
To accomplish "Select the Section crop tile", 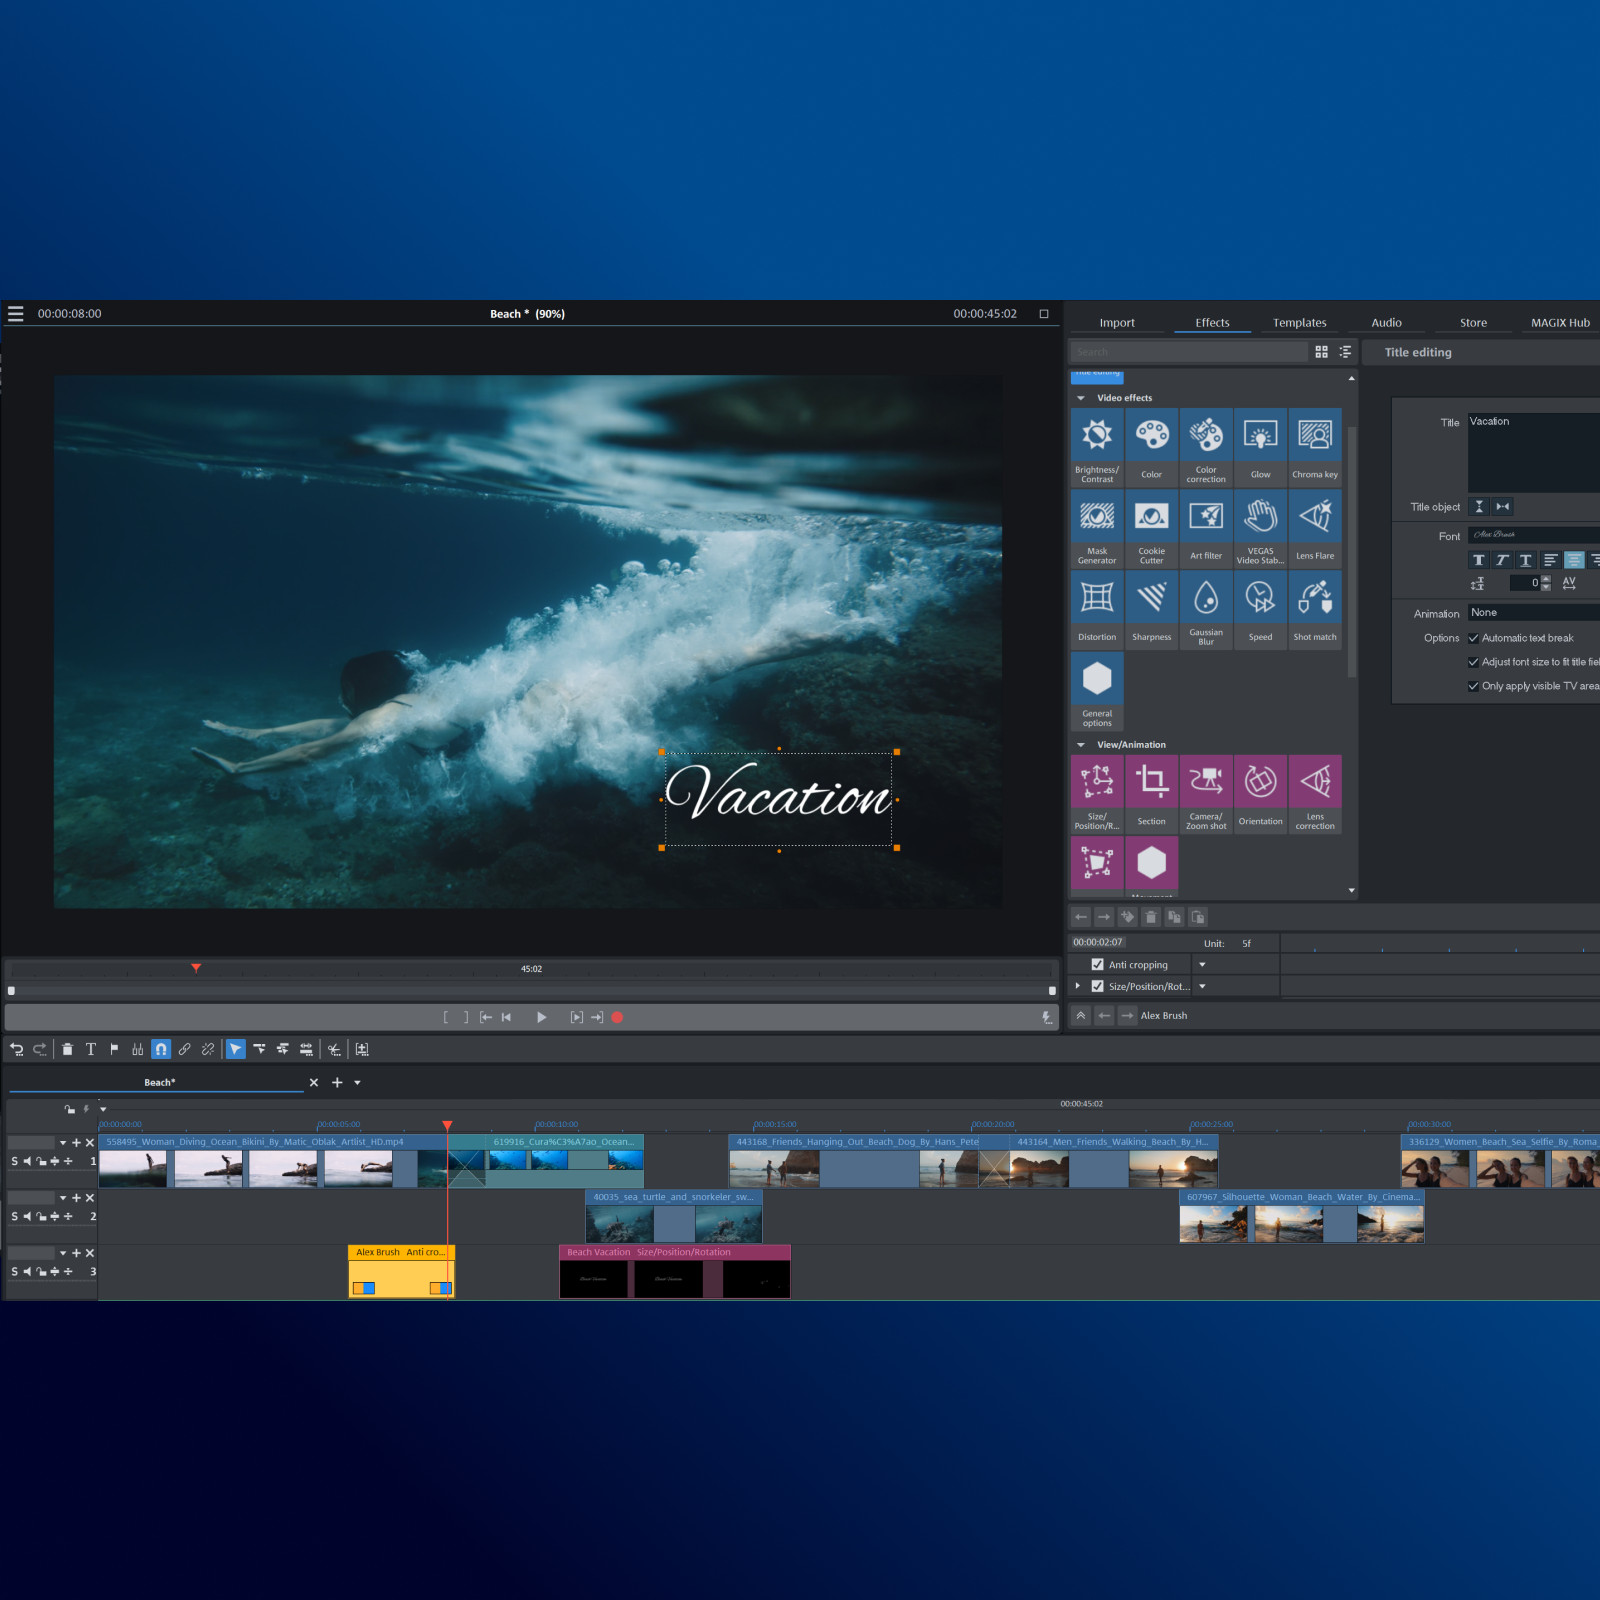I will 1151,794.
